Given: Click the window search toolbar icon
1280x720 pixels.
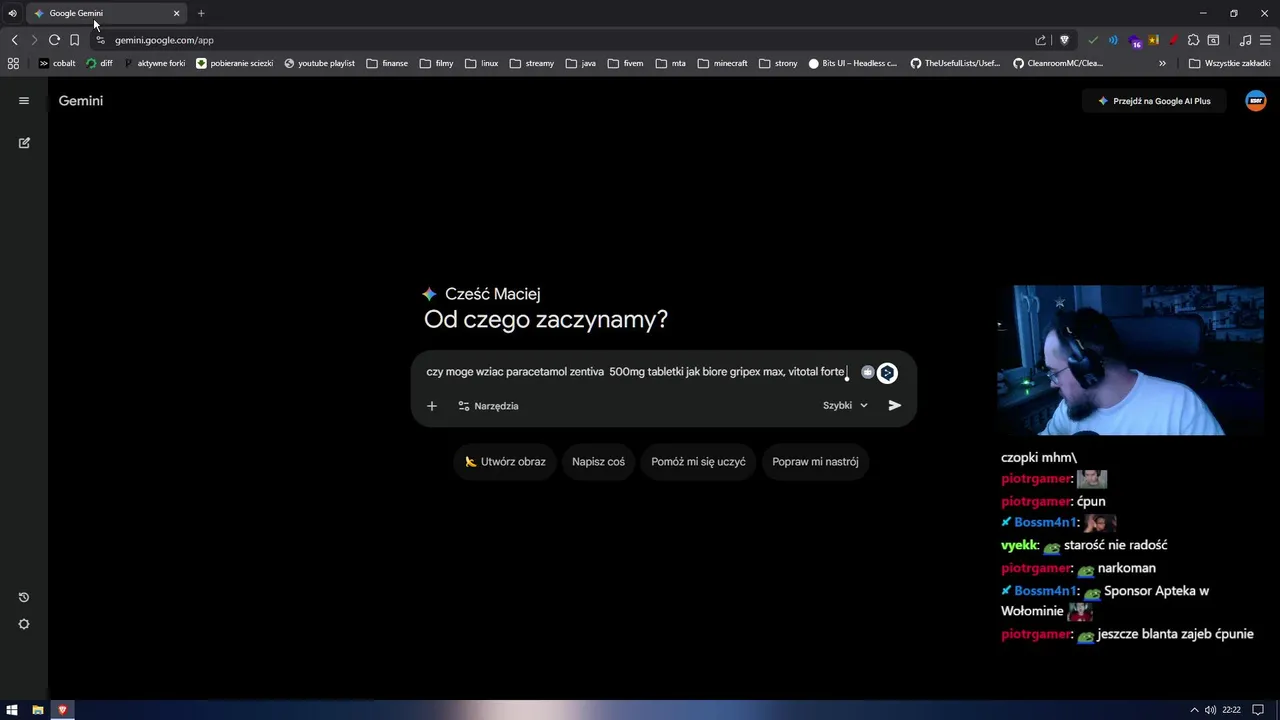Looking at the screenshot, I should [1213, 40].
